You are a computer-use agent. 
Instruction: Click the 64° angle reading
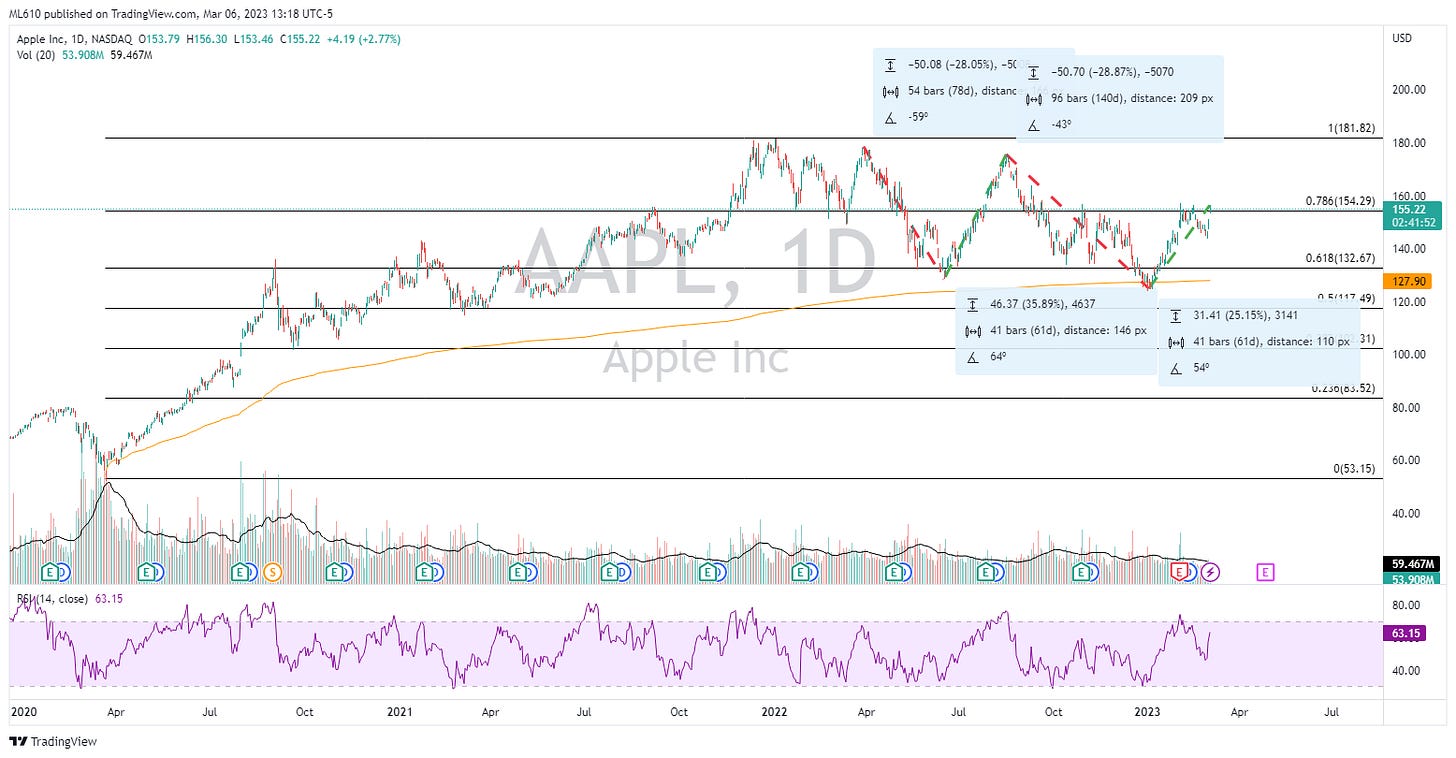point(998,356)
